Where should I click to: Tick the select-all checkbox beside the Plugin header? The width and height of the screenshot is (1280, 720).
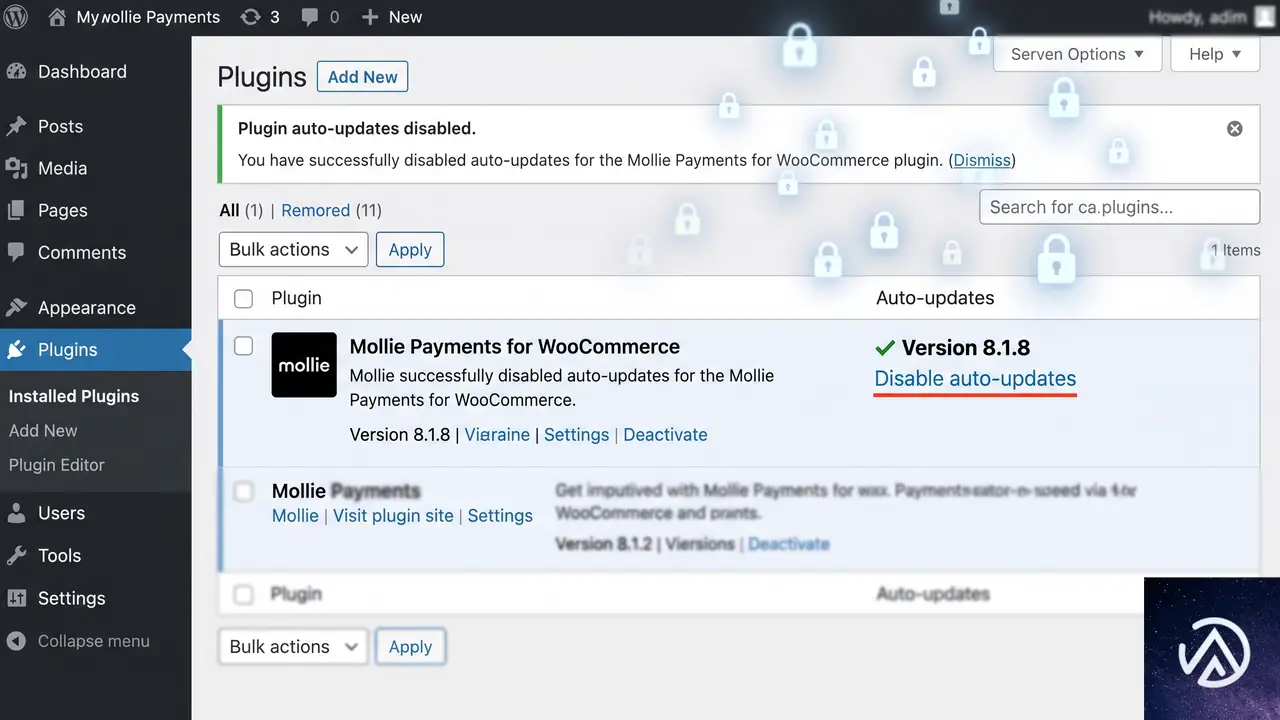coord(243,298)
